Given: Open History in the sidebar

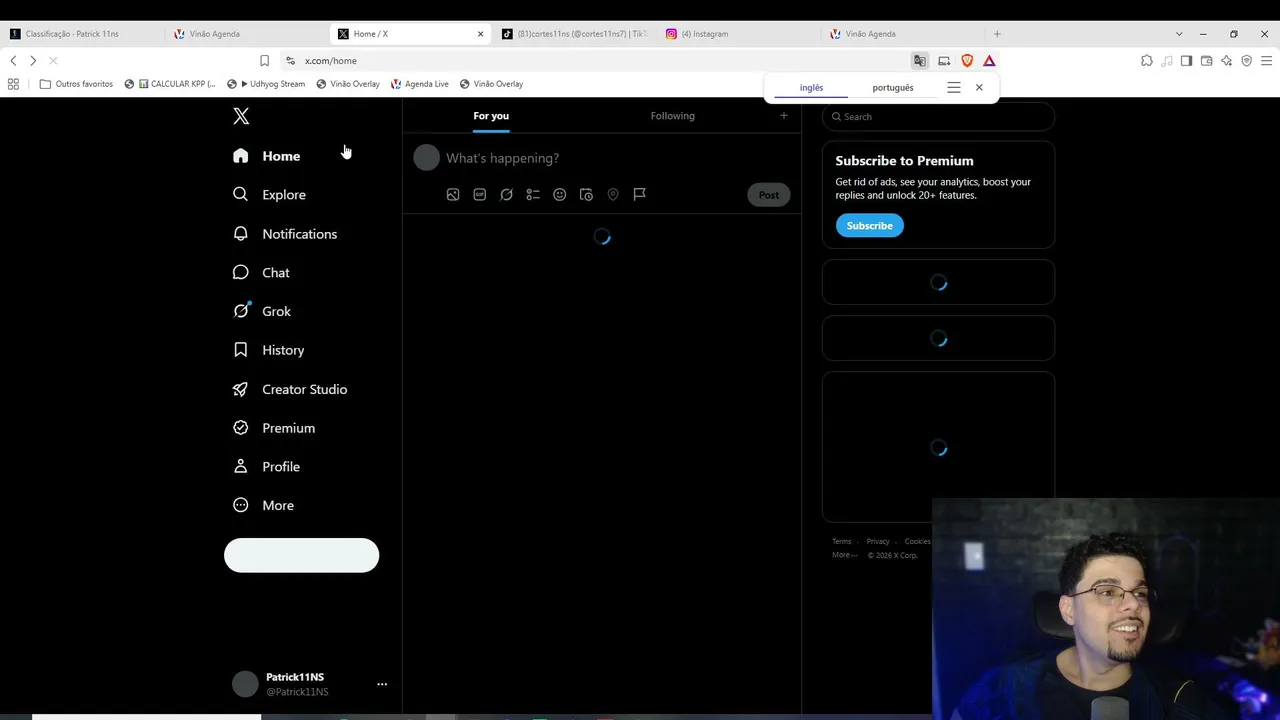Looking at the screenshot, I should coord(268,350).
